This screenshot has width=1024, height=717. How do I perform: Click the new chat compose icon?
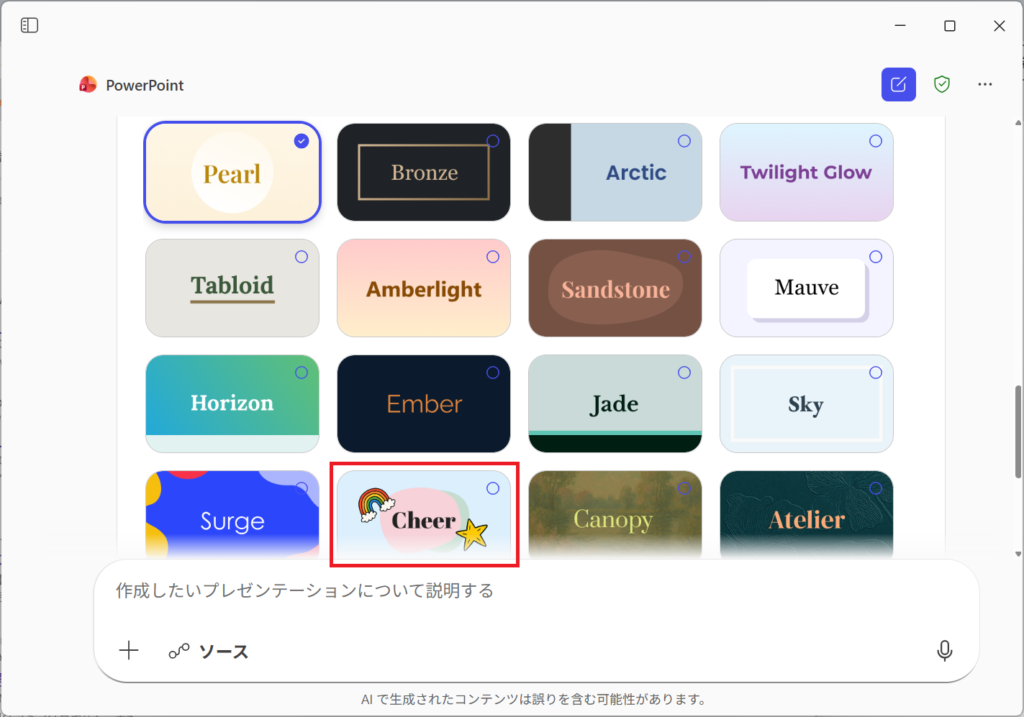coord(898,85)
